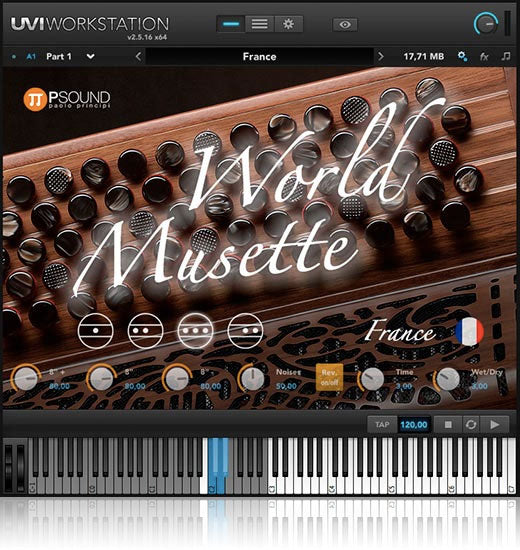This screenshot has height=550, width=520.
Task: Click the PSOUND Paolo Principi logo
Action: [x=67, y=99]
